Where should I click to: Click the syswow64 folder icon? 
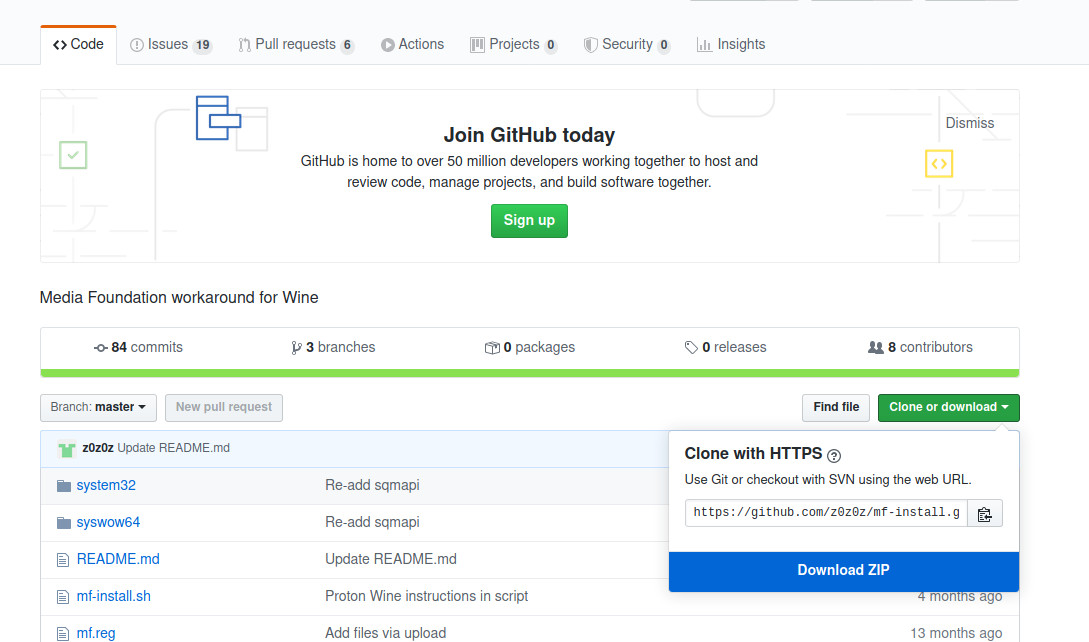click(64, 522)
